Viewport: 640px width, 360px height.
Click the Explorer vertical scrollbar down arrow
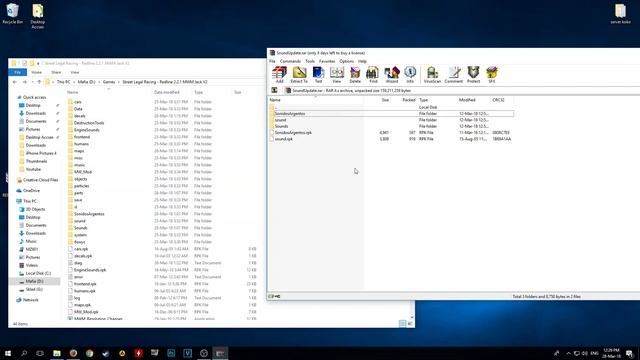coord(412,317)
